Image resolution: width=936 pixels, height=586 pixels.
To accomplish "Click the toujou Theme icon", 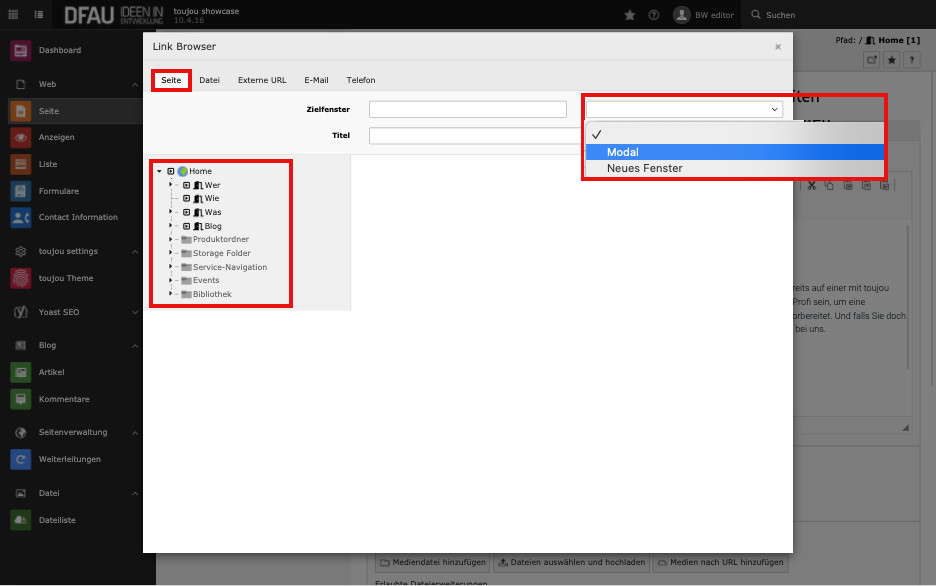I will tap(20, 278).
